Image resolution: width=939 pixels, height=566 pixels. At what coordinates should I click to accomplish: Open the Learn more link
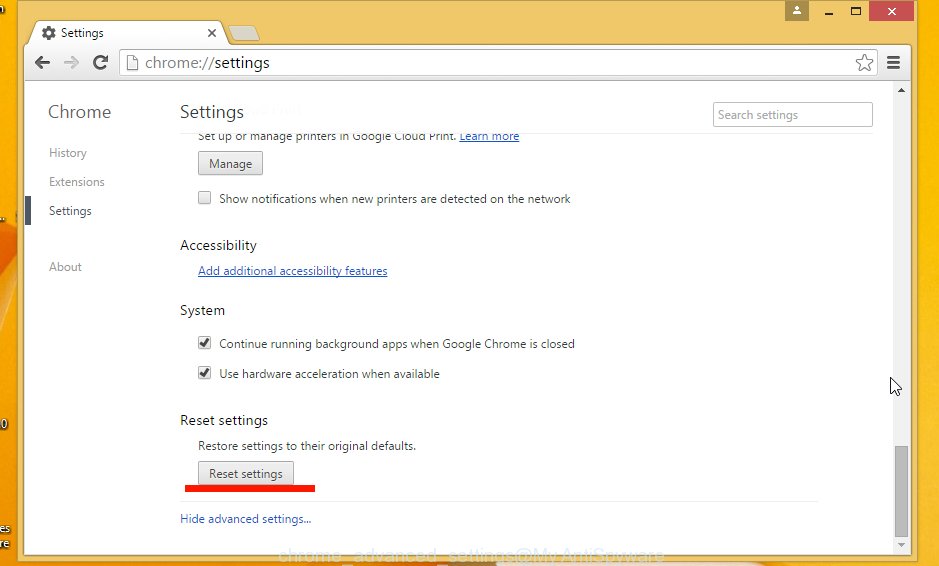tap(489, 136)
